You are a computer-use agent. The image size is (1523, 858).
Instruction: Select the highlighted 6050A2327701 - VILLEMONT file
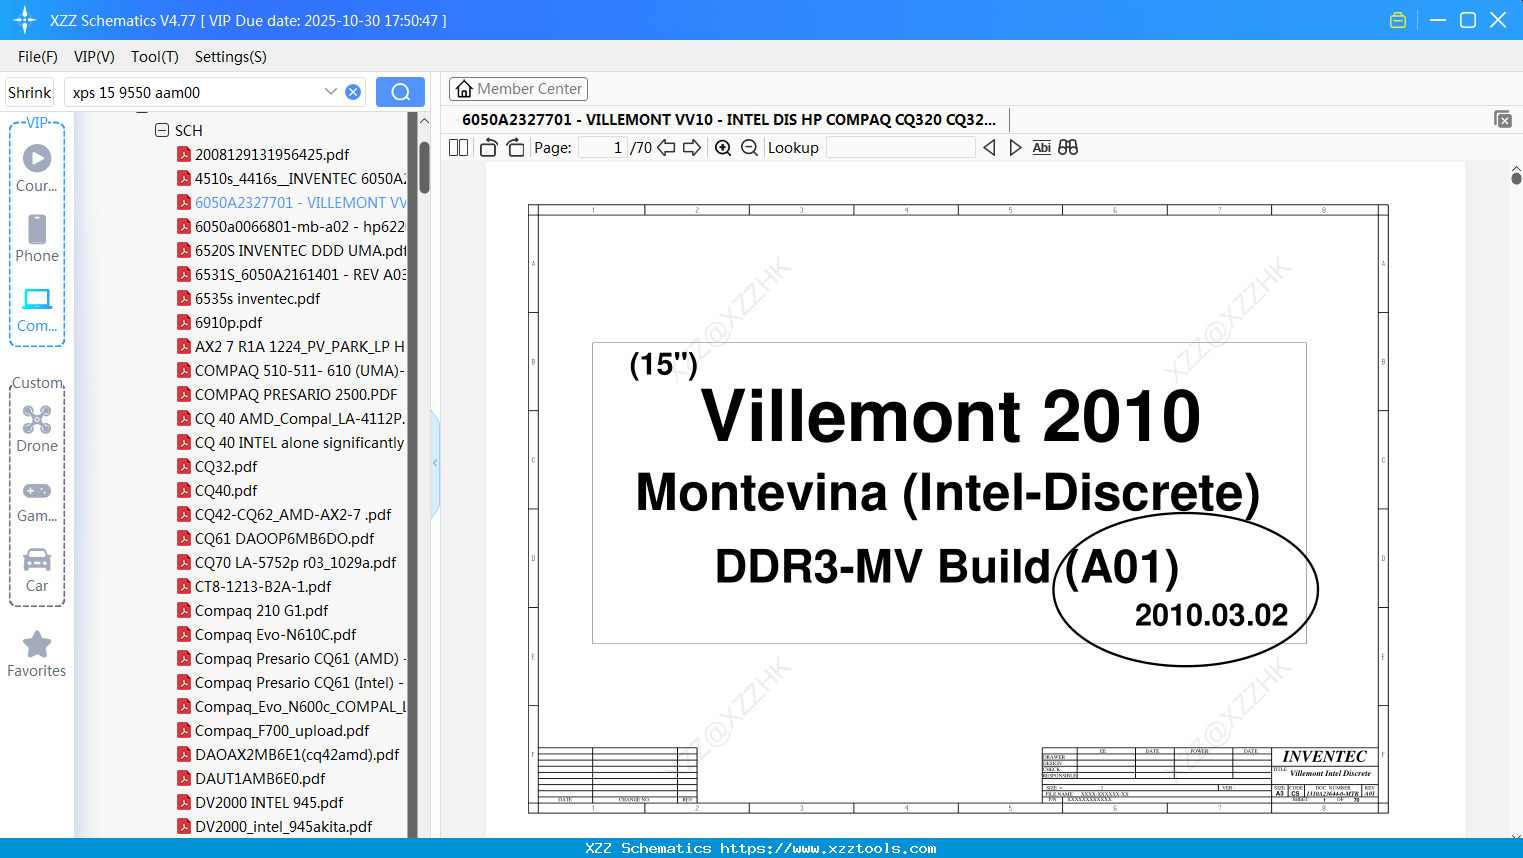coord(300,202)
